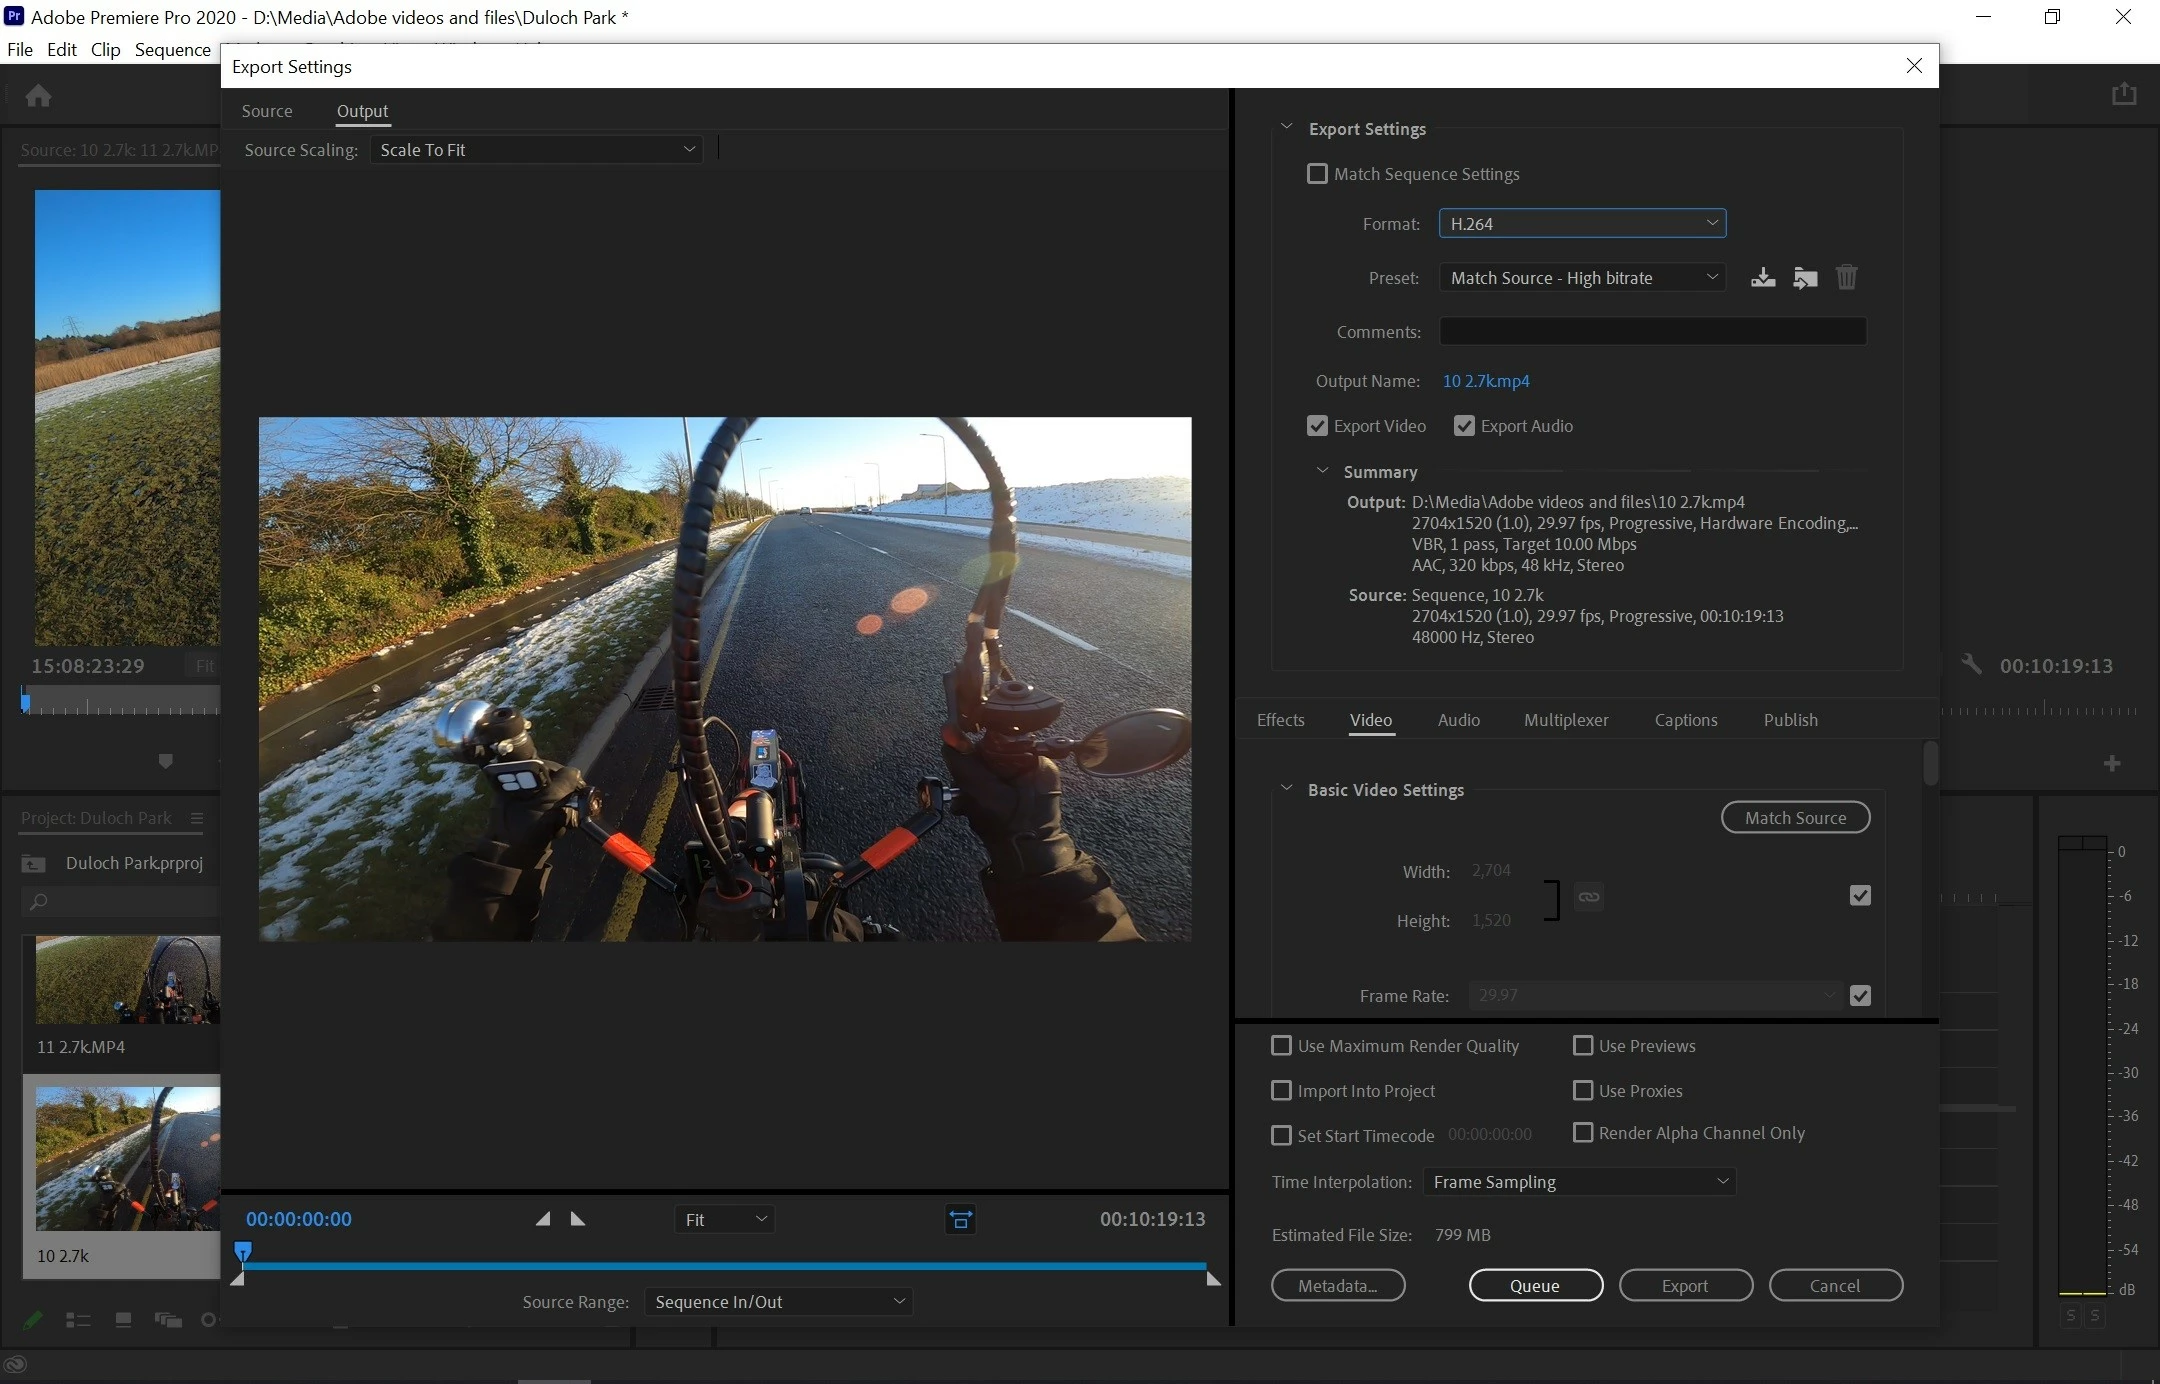Click the blue playhead on the export timeline
Screen dimensions: 2160x1384
tap(243, 1251)
